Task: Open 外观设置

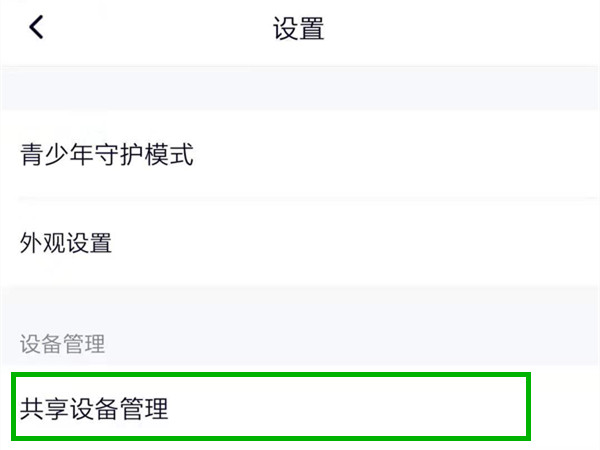Action: (300, 242)
